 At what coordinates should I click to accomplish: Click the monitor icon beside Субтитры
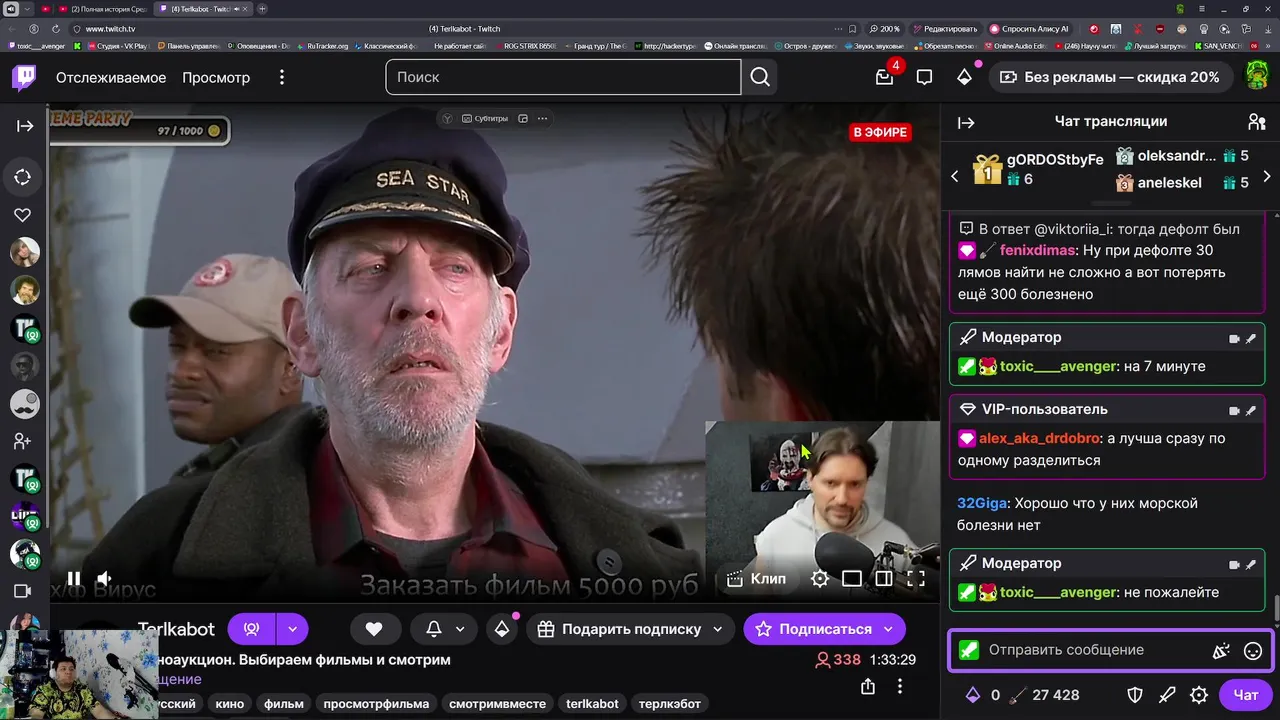[522, 118]
